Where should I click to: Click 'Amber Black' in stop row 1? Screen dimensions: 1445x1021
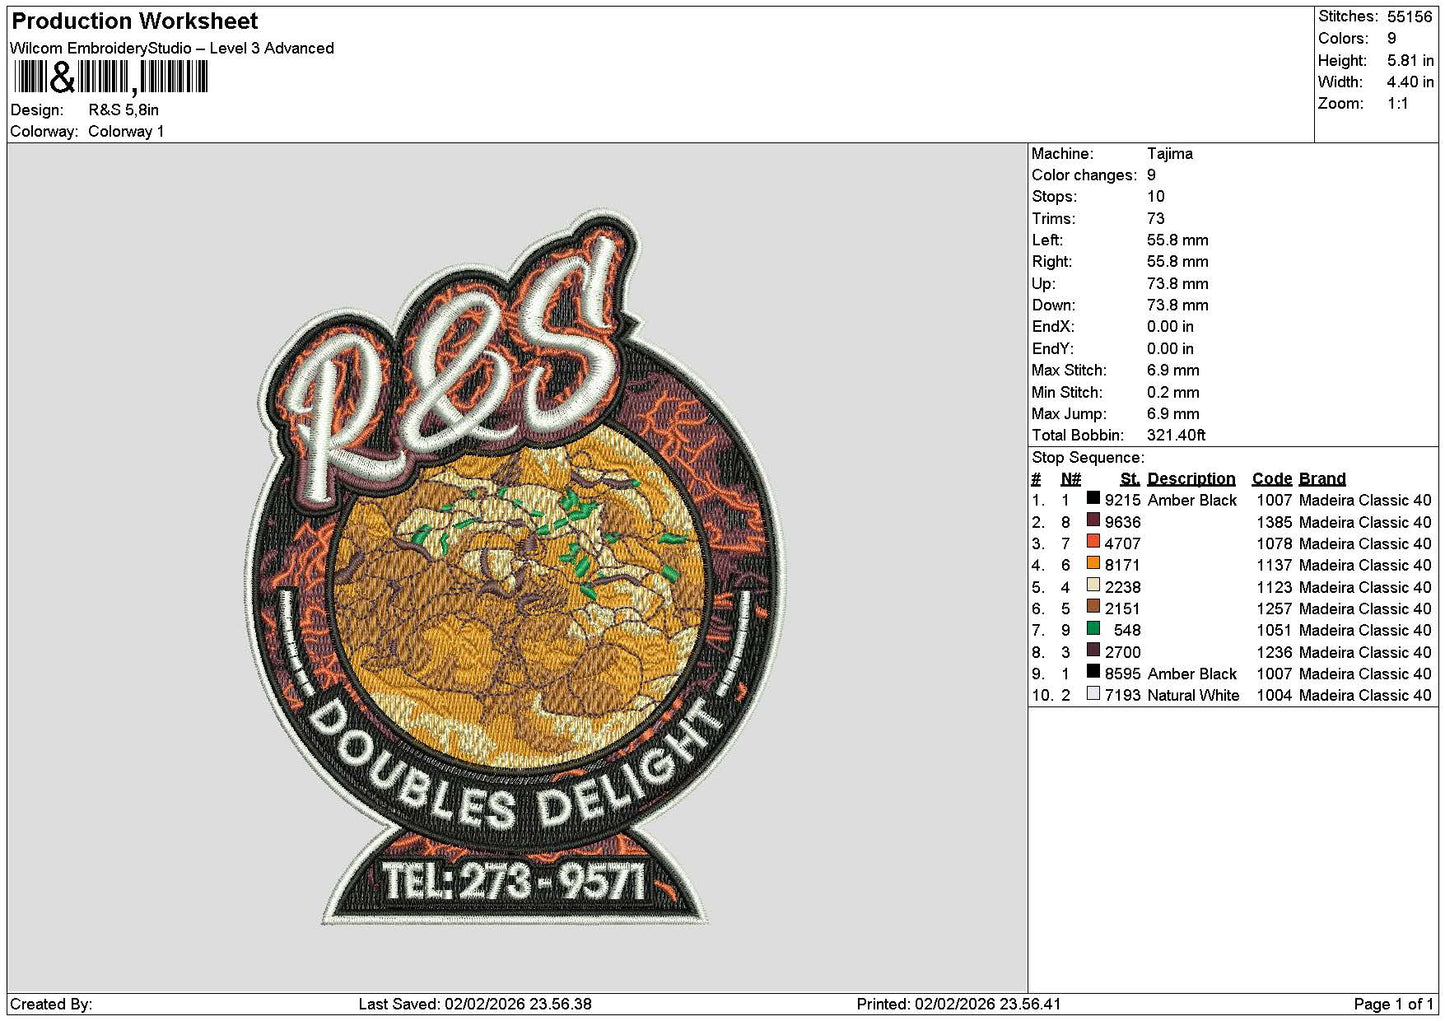pyautogui.click(x=1192, y=500)
